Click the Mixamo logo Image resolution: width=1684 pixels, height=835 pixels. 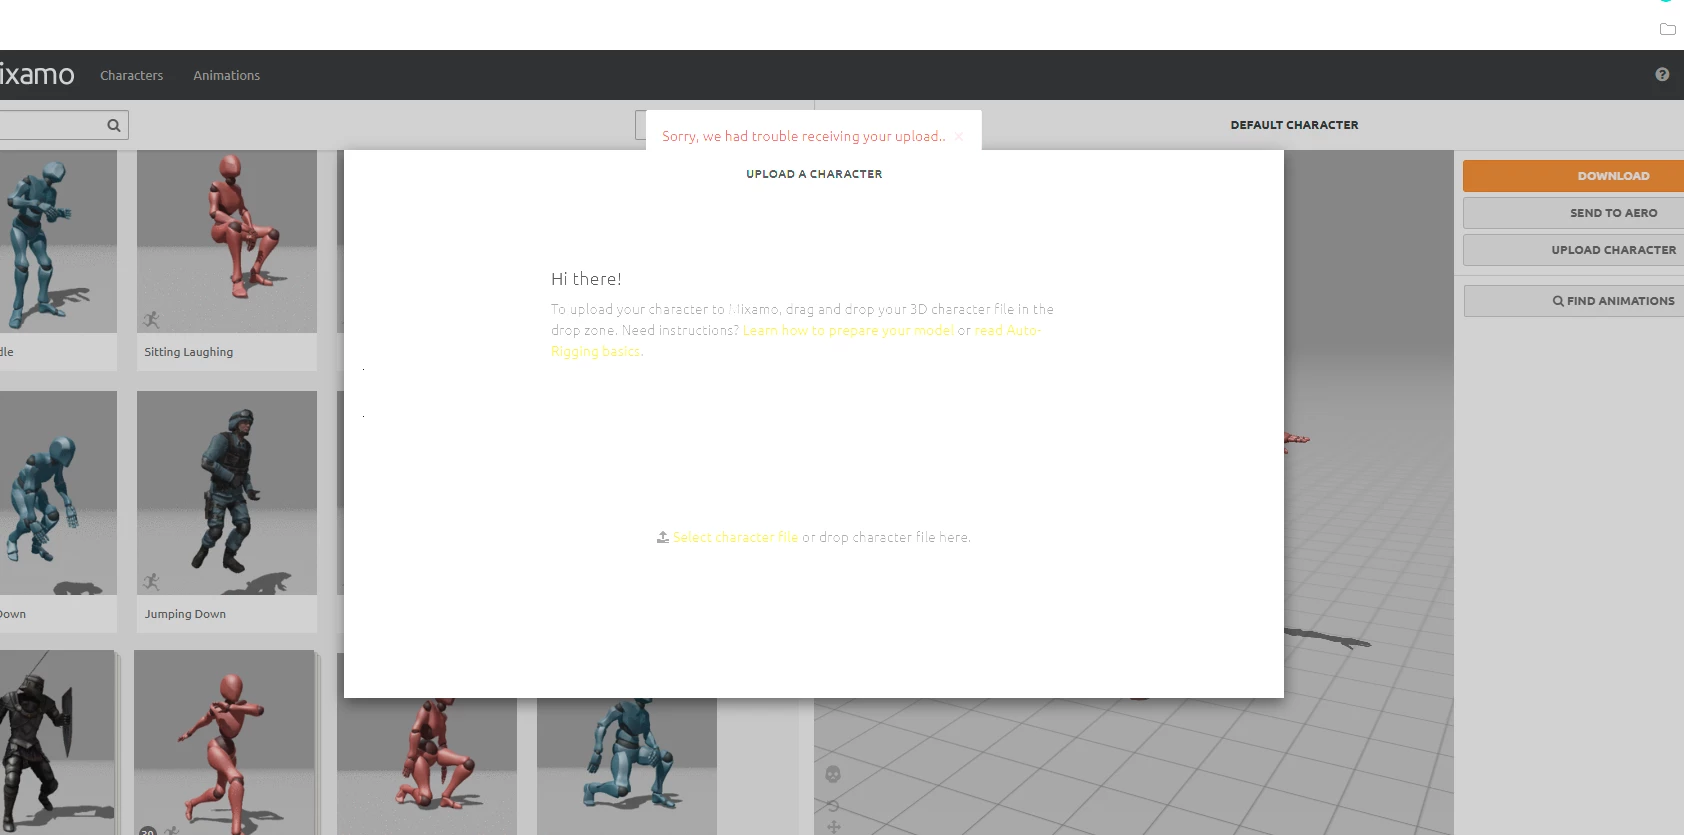[x=37, y=74]
